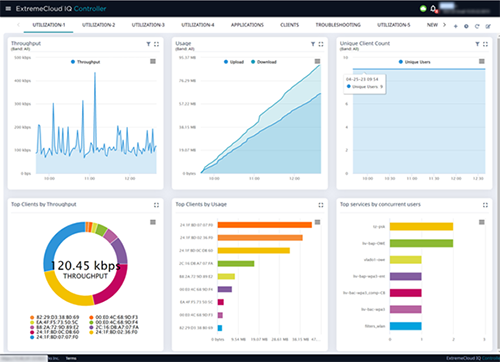Screen dimensions: 500x362
Task: Select the orange top bar in Top Clients by Usage
Action: tap(265, 225)
